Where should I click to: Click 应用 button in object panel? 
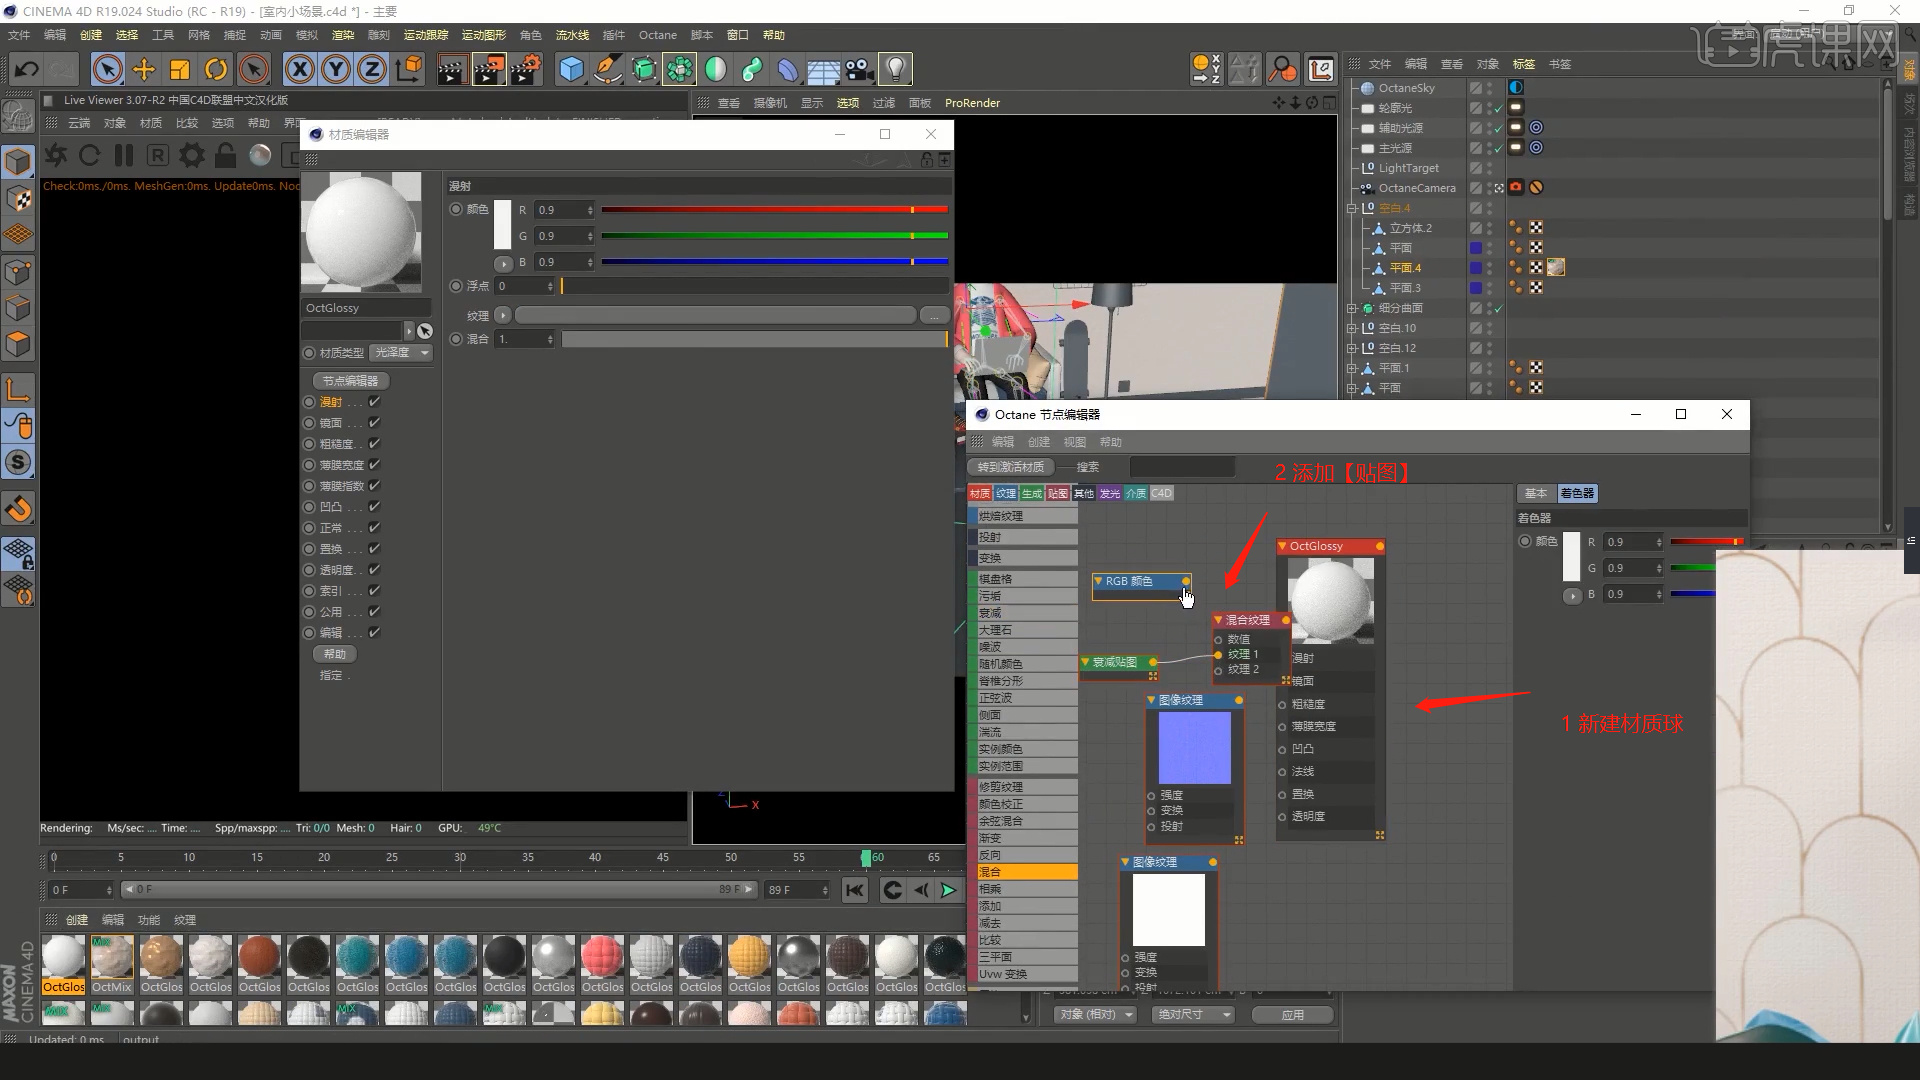1292,1014
